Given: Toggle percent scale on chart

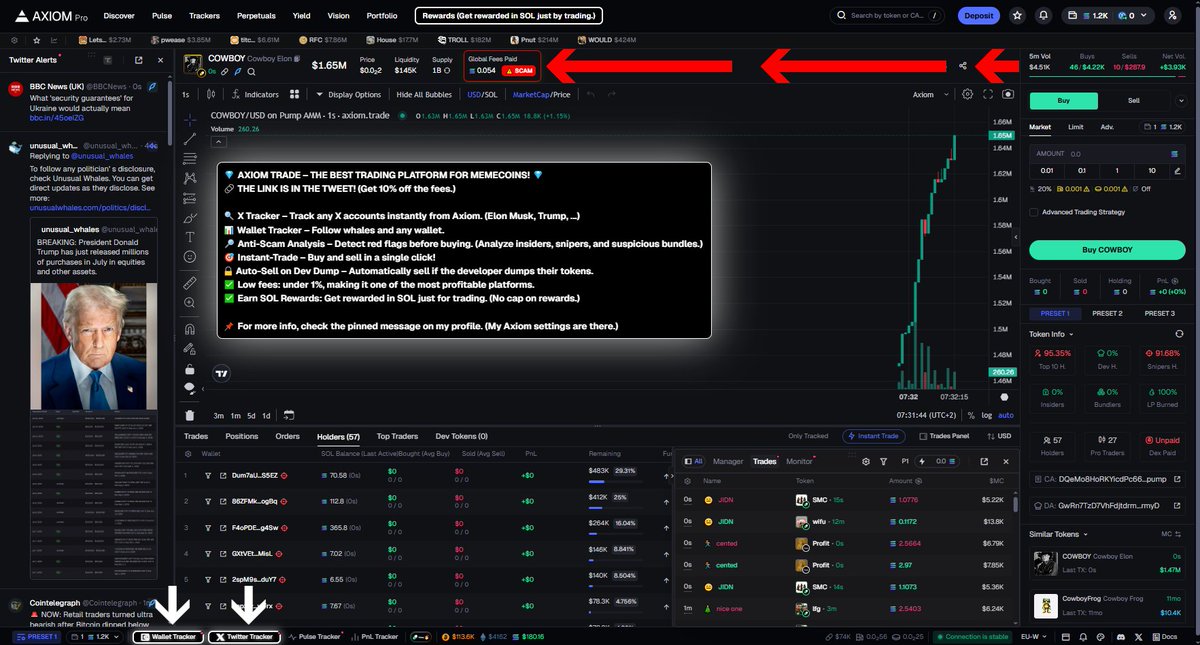Looking at the screenshot, I should pyautogui.click(x=970, y=415).
